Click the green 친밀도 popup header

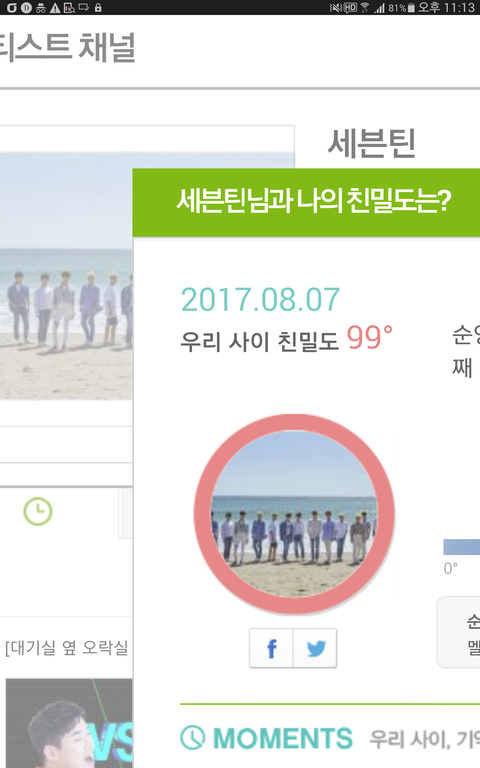306,203
